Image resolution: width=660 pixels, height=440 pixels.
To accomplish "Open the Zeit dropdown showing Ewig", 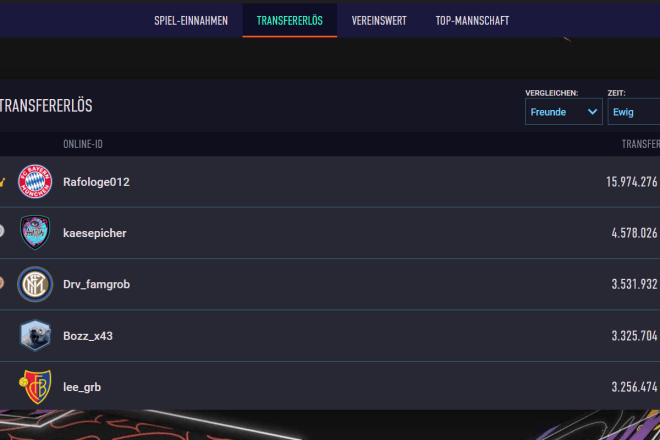I will [632, 112].
